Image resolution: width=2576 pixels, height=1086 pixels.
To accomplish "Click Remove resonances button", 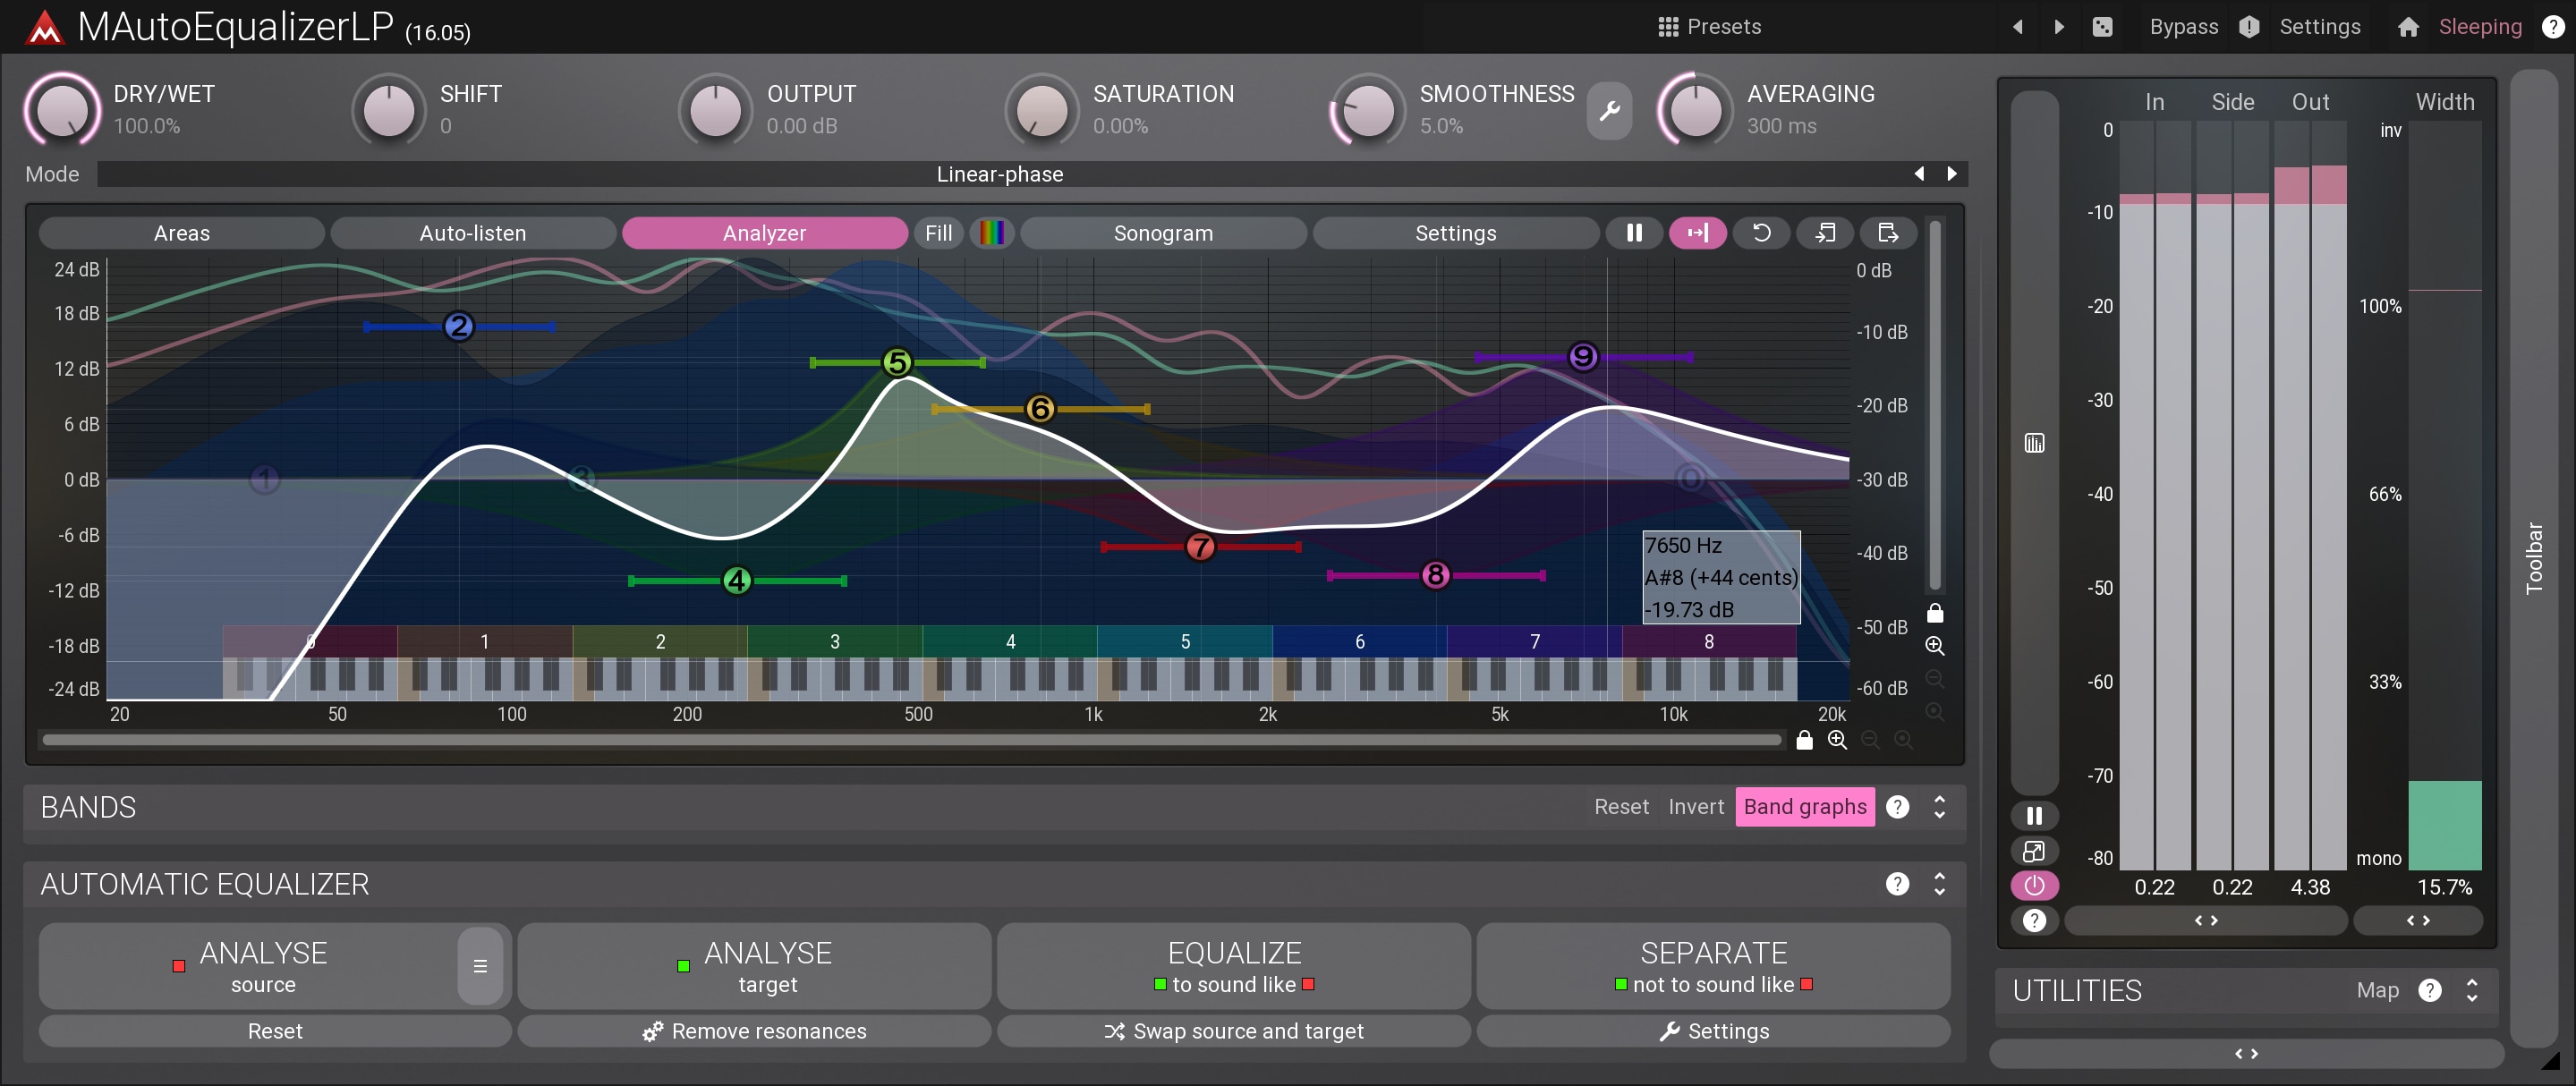I will pos(754,1031).
